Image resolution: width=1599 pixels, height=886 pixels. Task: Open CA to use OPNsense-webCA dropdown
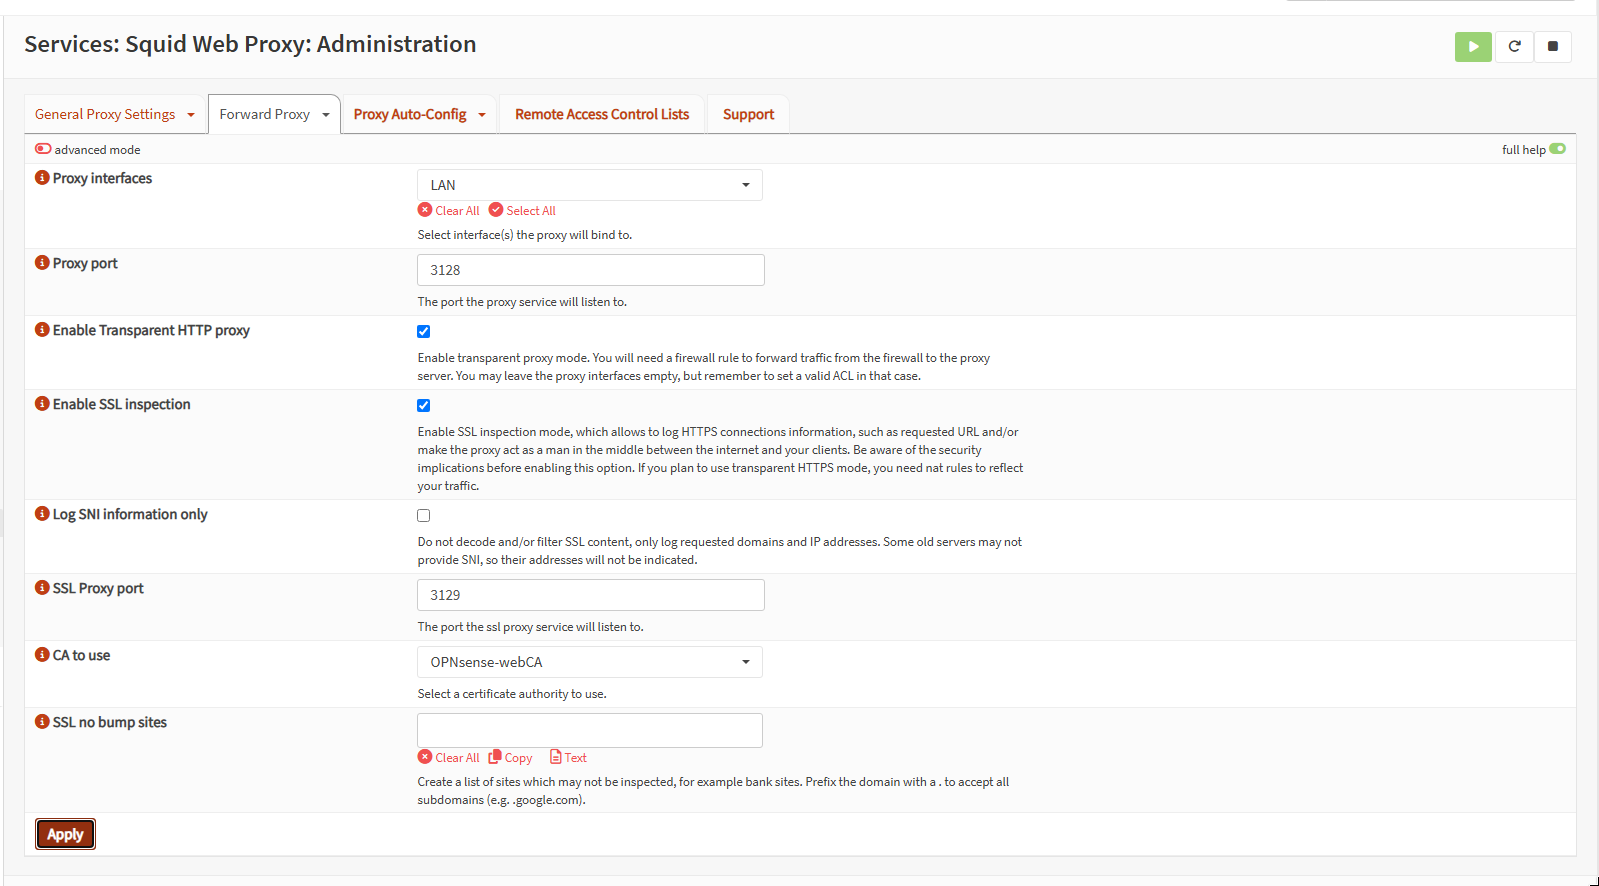[x=590, y=662]
